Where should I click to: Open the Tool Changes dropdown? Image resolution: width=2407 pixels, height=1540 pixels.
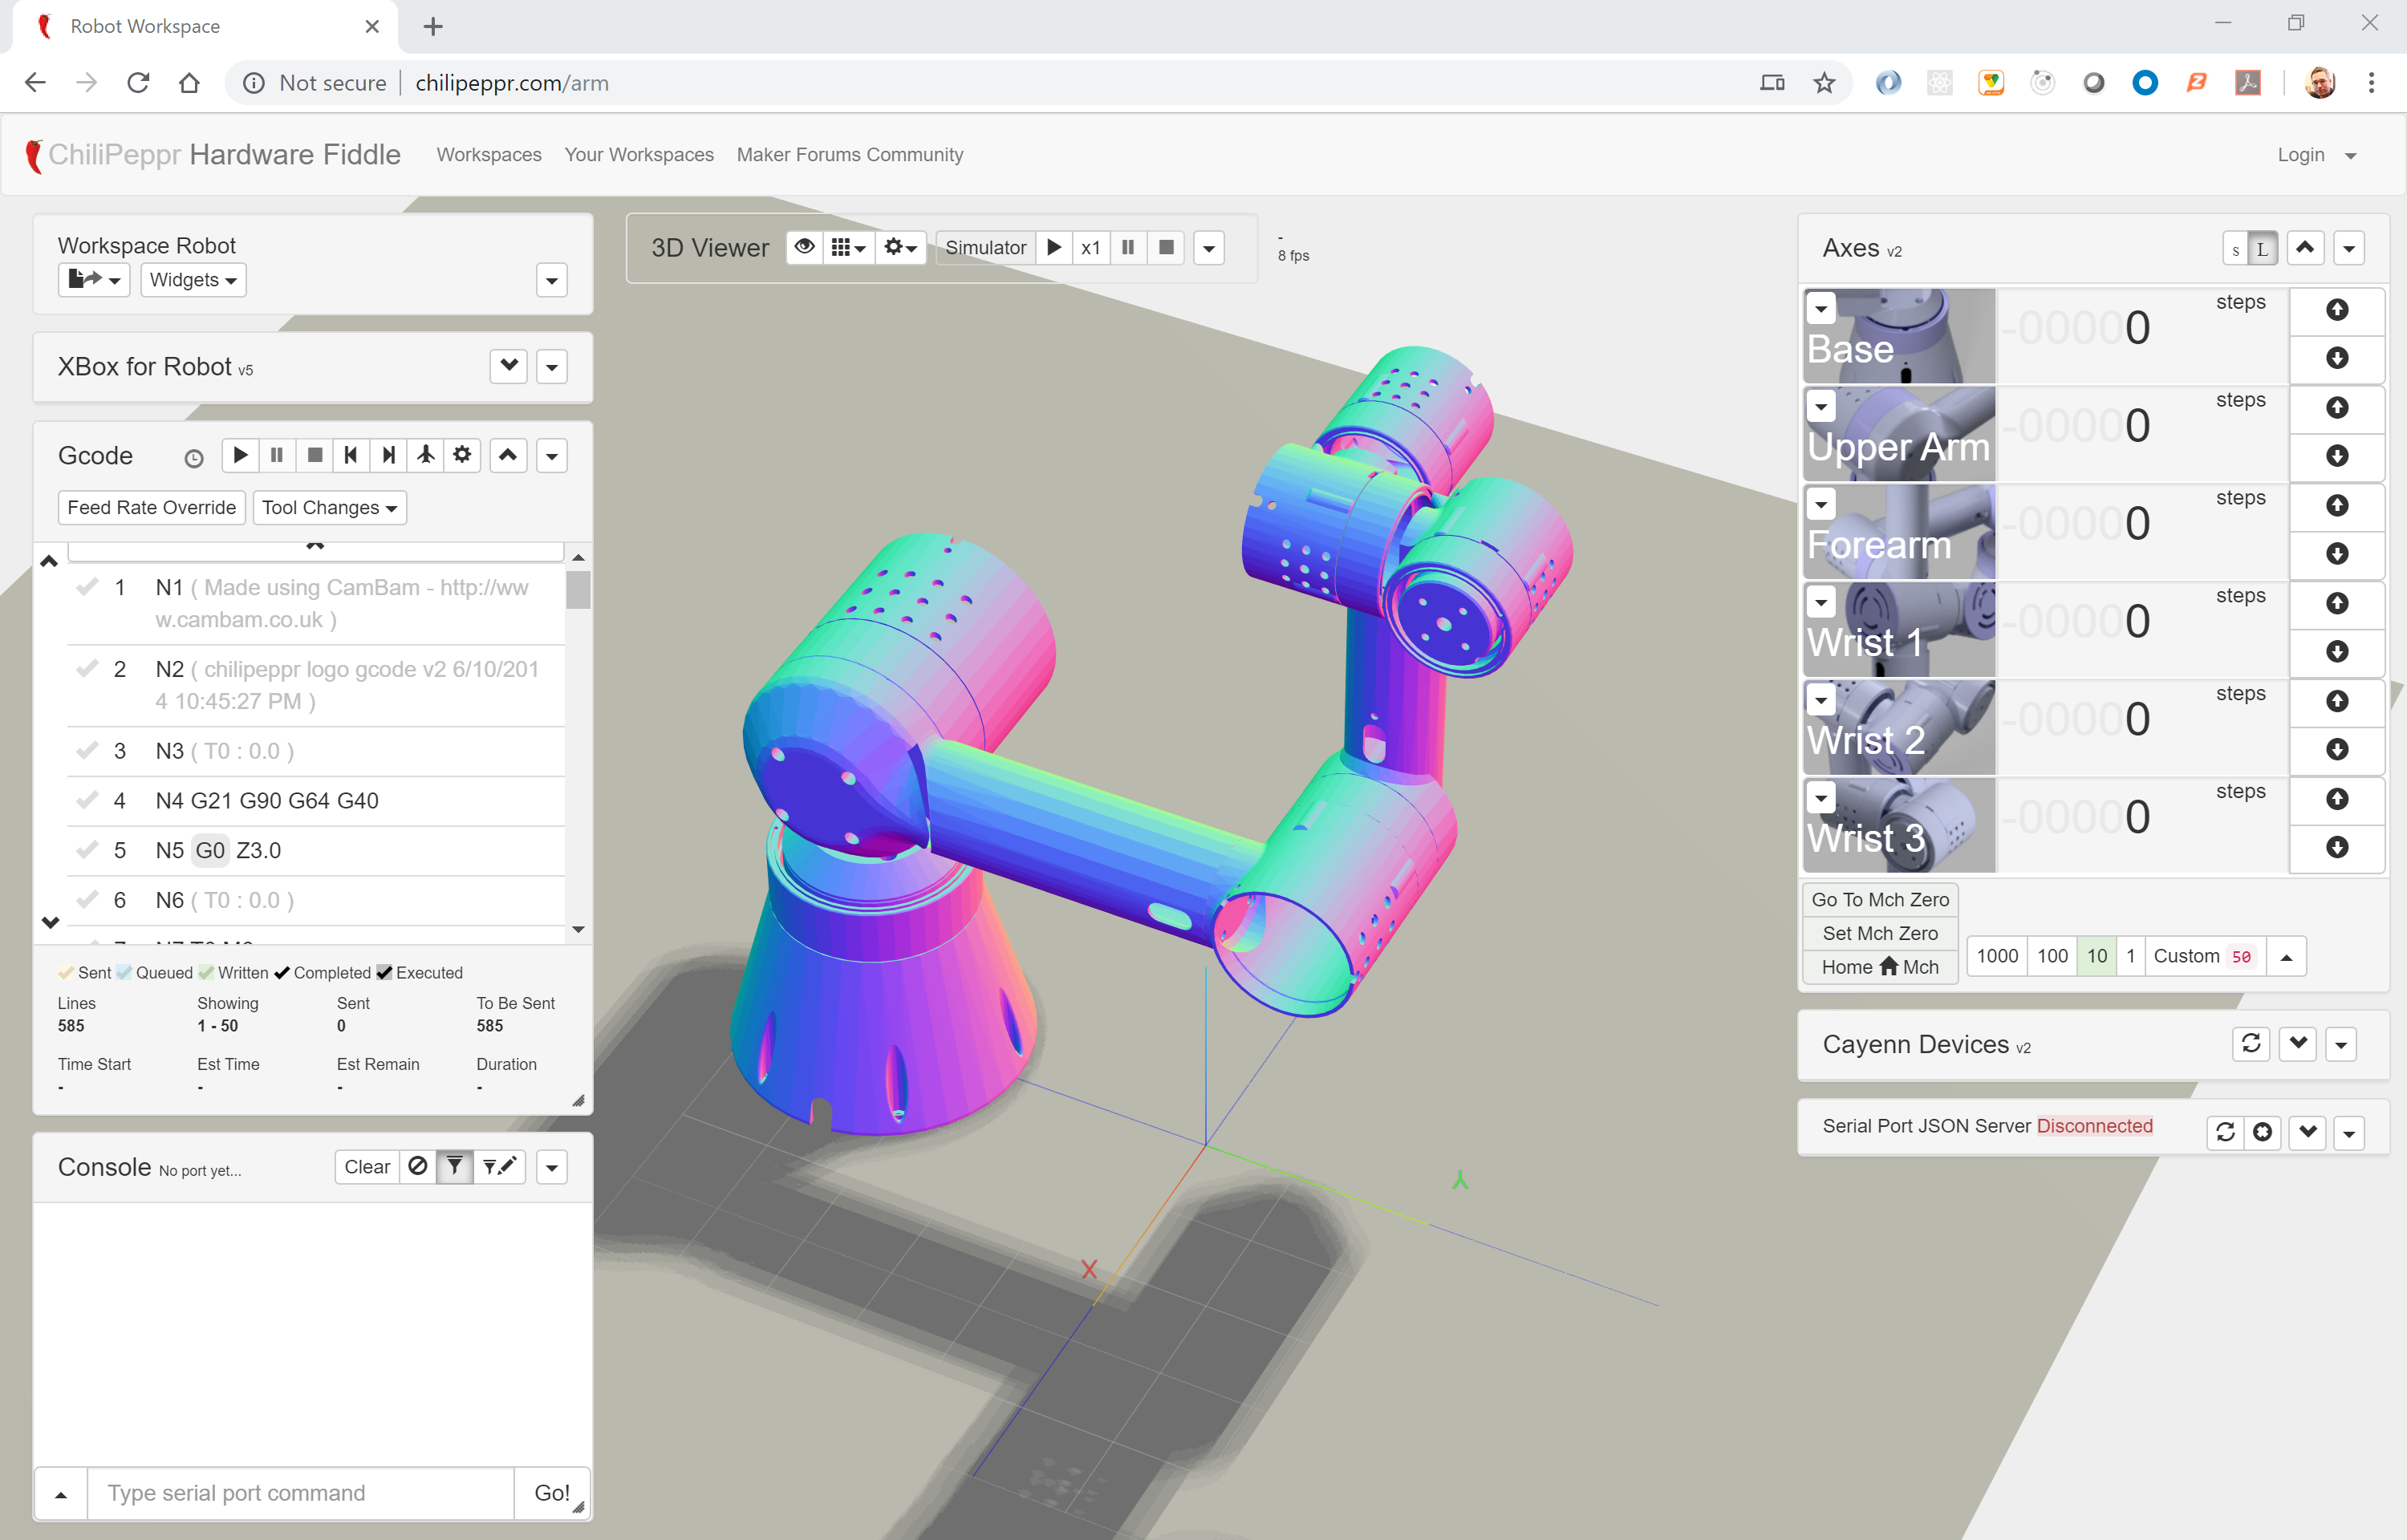point(329,507)
